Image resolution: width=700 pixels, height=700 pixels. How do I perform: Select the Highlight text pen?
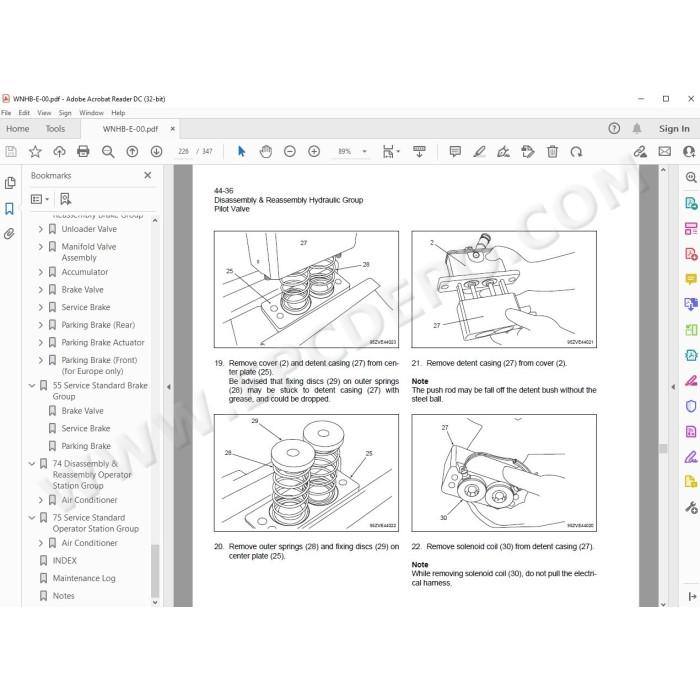[x=479, y=152]
